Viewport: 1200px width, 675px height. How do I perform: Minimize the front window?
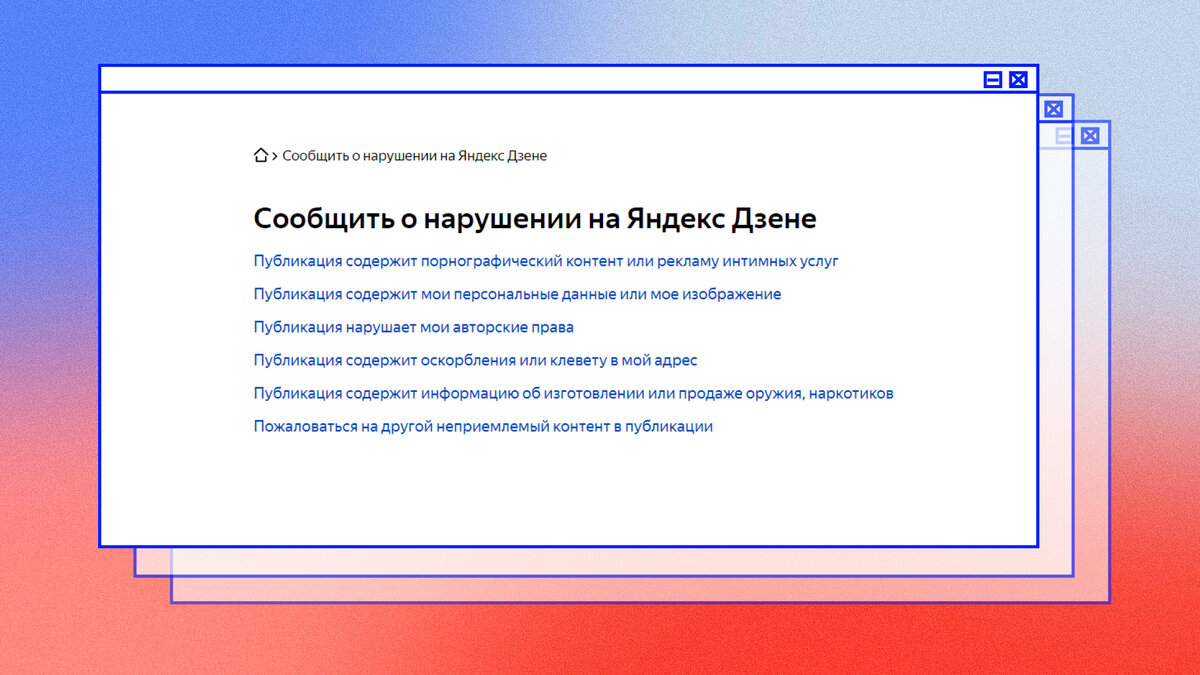[993, 80]
